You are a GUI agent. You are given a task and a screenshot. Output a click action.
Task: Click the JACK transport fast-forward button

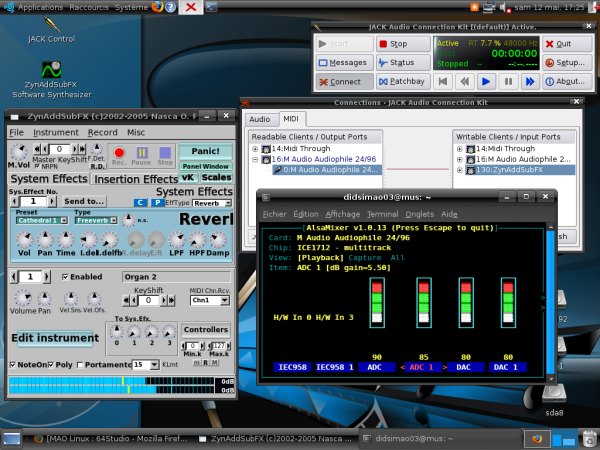(530, 81)
